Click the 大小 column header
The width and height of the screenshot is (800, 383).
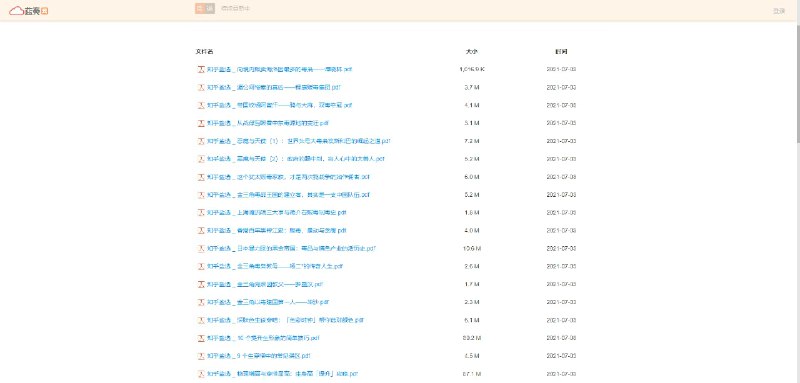click(471, 52)
